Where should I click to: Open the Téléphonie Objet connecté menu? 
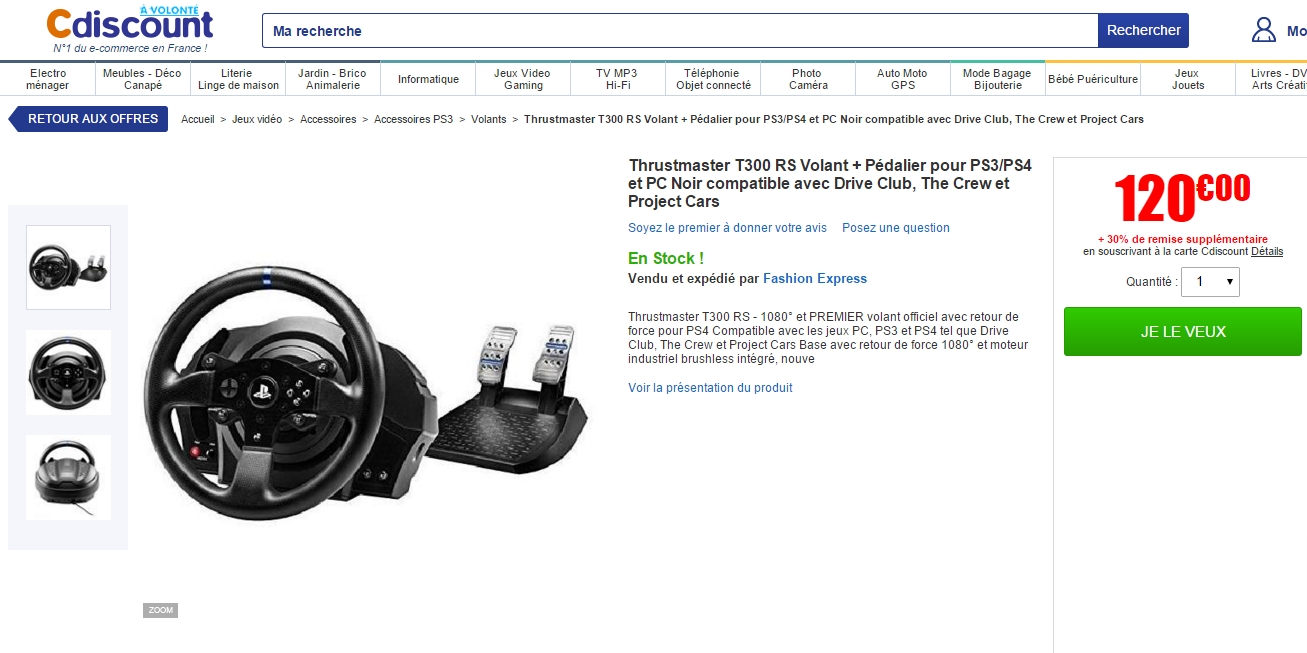[x=712, y=79]
